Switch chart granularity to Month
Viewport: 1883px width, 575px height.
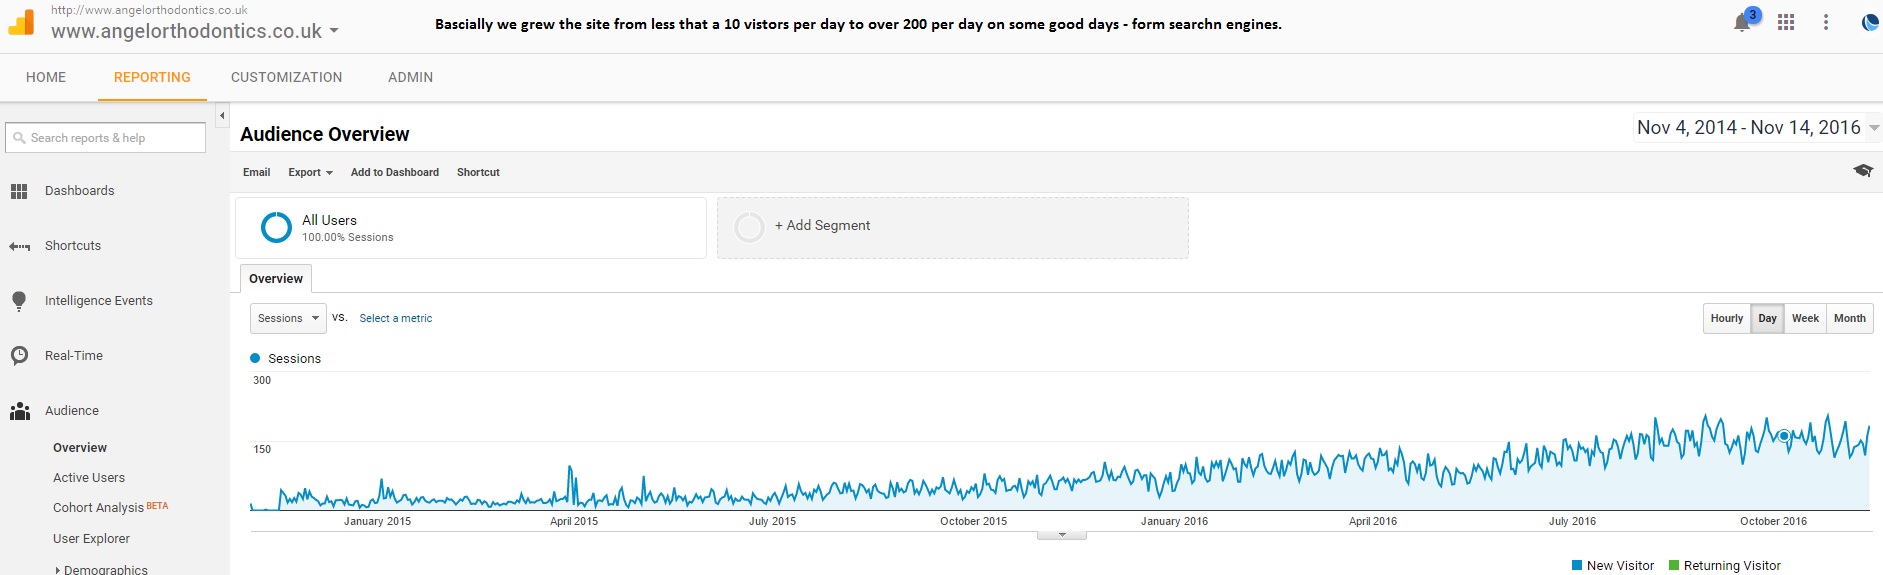pyautogui.click(x=1849, y=319)
